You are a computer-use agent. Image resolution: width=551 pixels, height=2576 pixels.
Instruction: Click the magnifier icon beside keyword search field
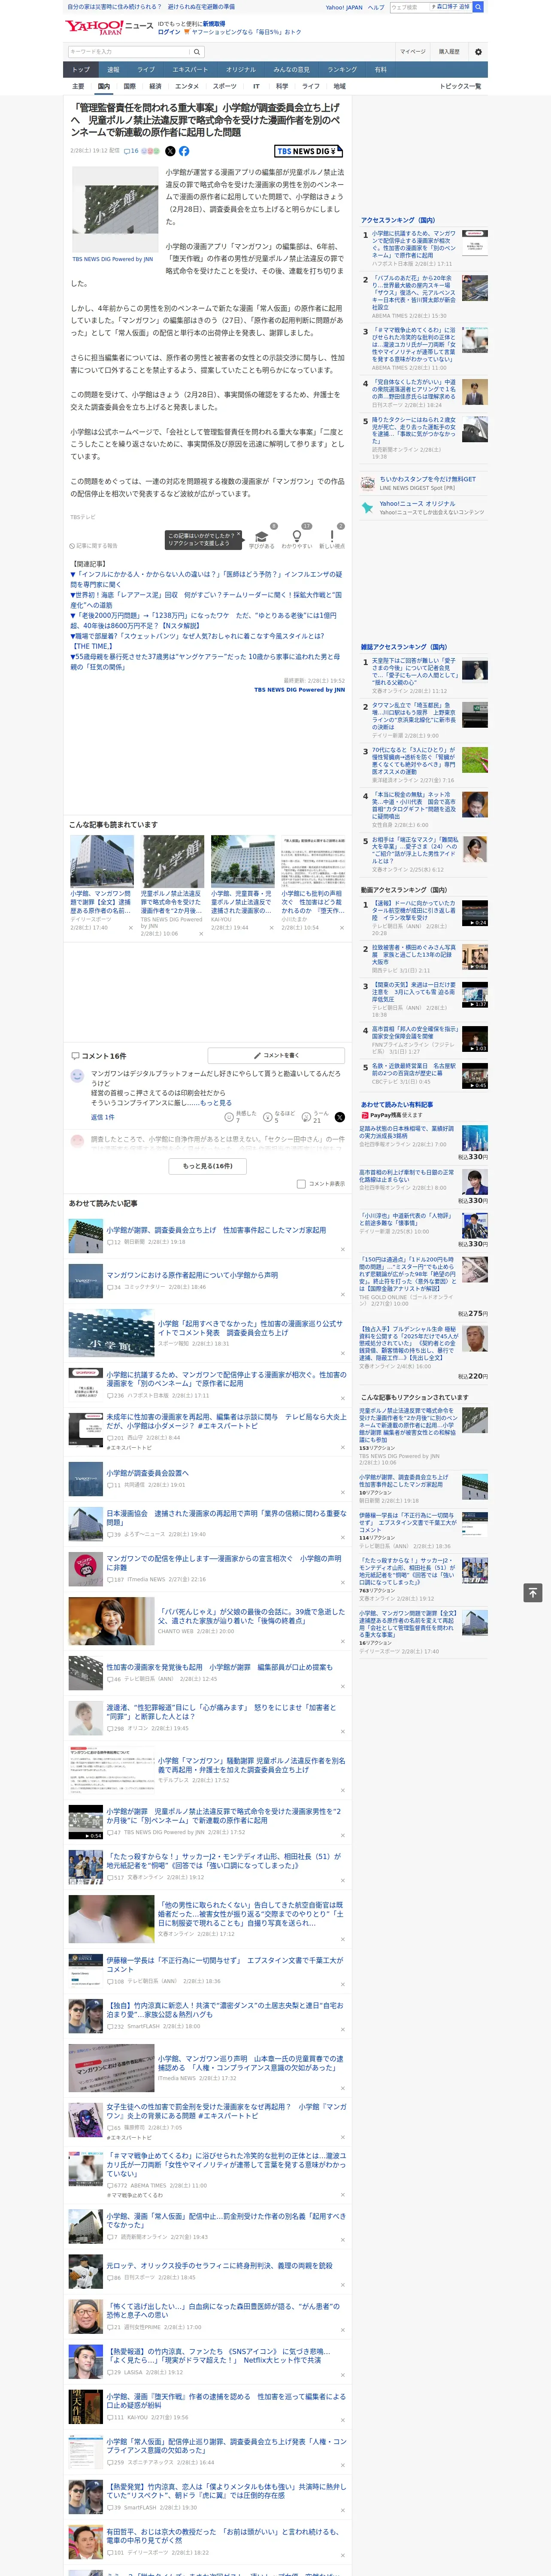coord(196,52)
